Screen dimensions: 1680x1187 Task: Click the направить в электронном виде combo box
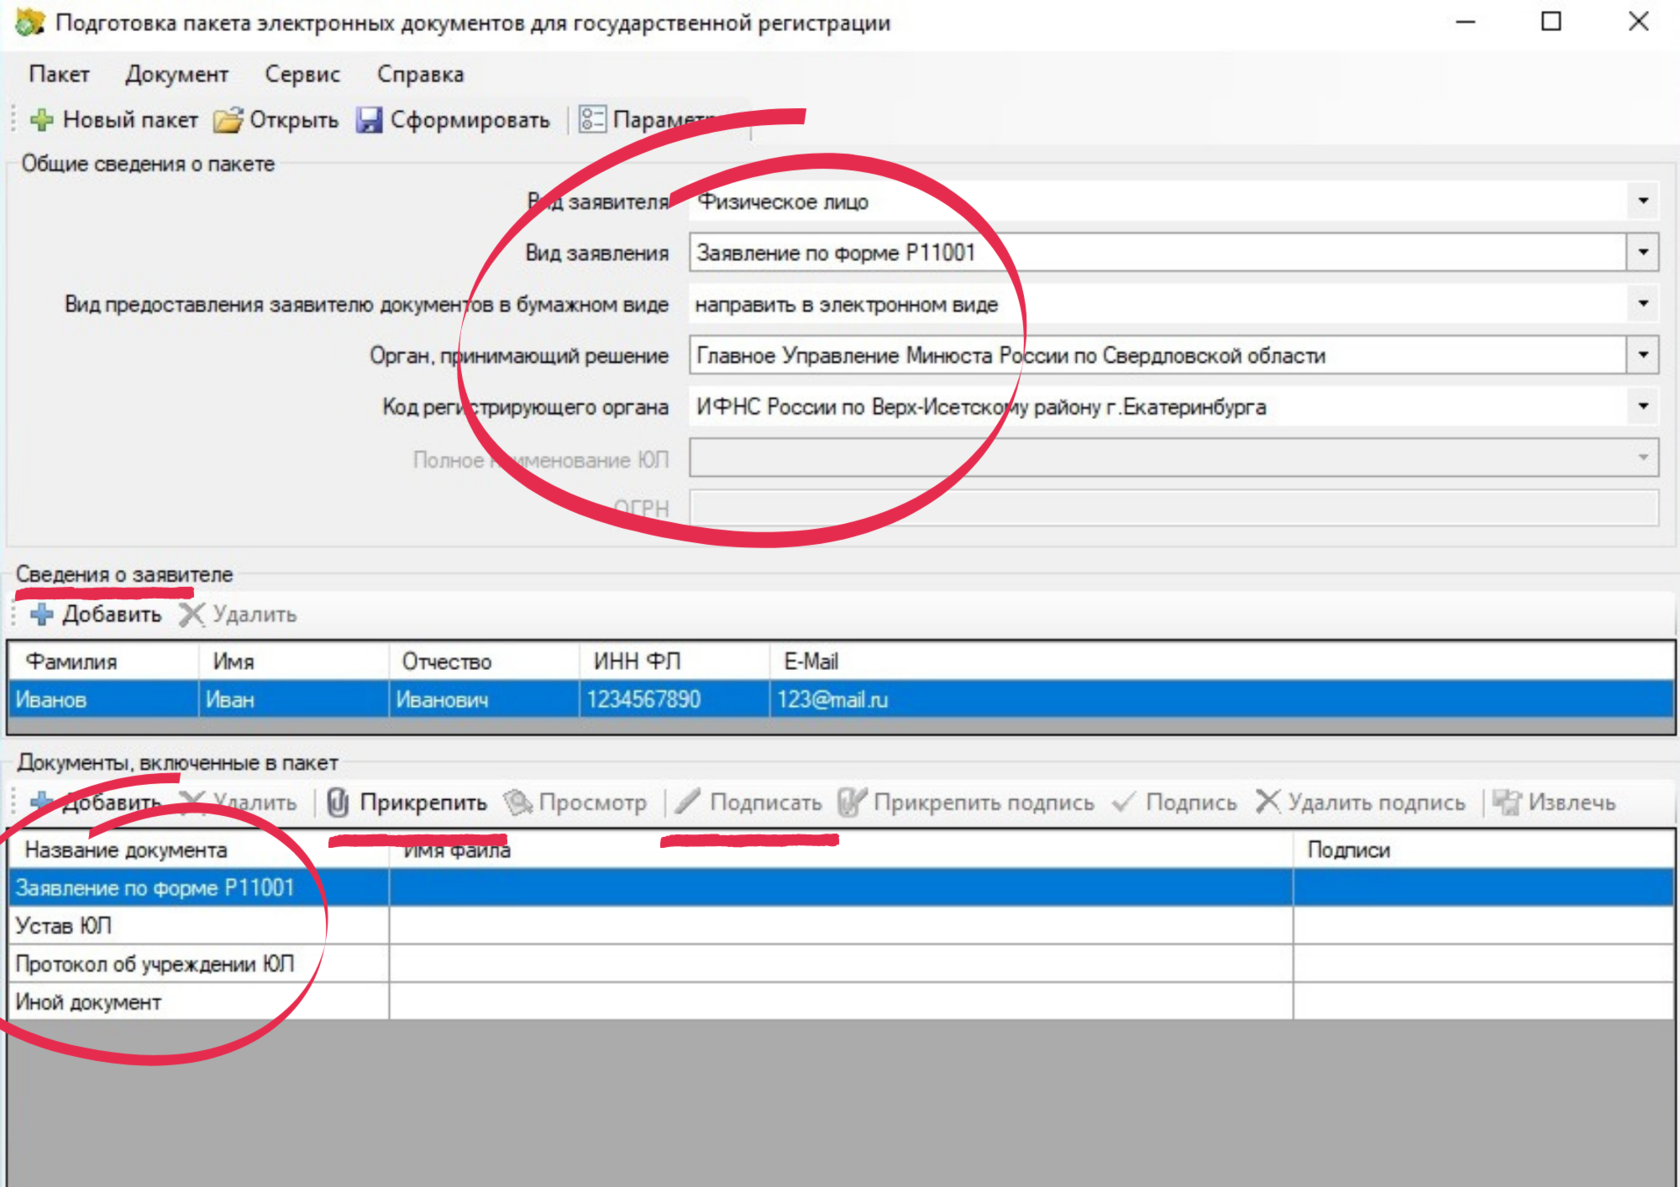(x=1173, y=303)
